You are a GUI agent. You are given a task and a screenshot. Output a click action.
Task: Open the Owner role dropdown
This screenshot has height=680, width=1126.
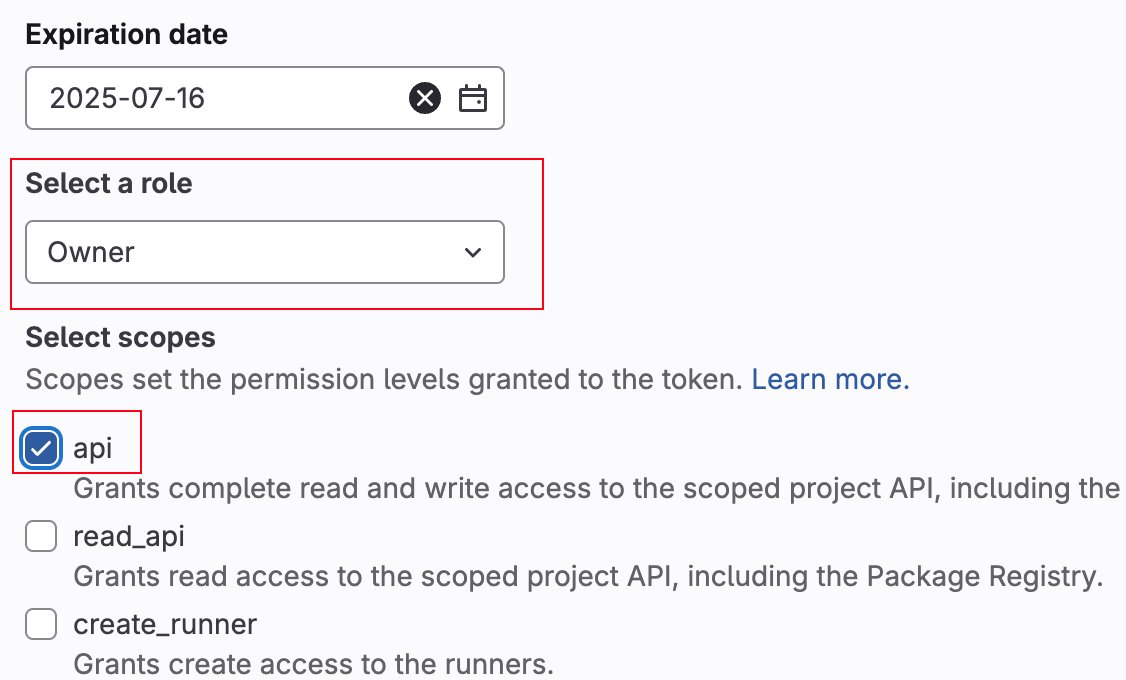click(264, 252)
